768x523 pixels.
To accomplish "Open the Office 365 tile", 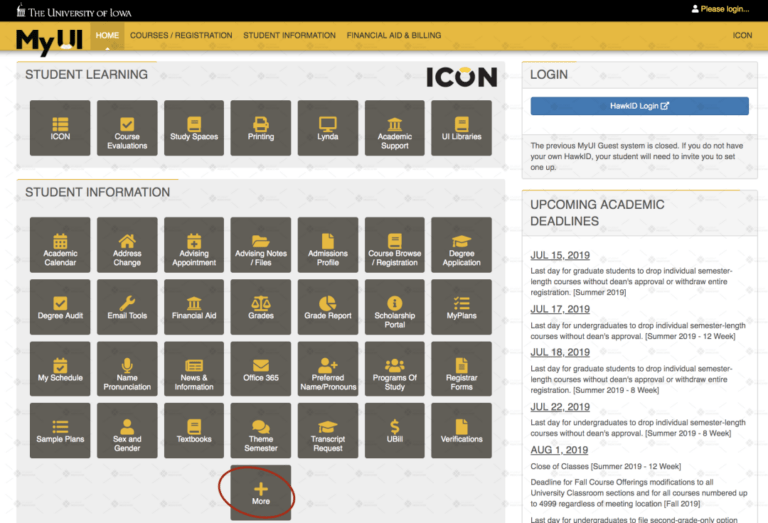I will tap(261, 369).
